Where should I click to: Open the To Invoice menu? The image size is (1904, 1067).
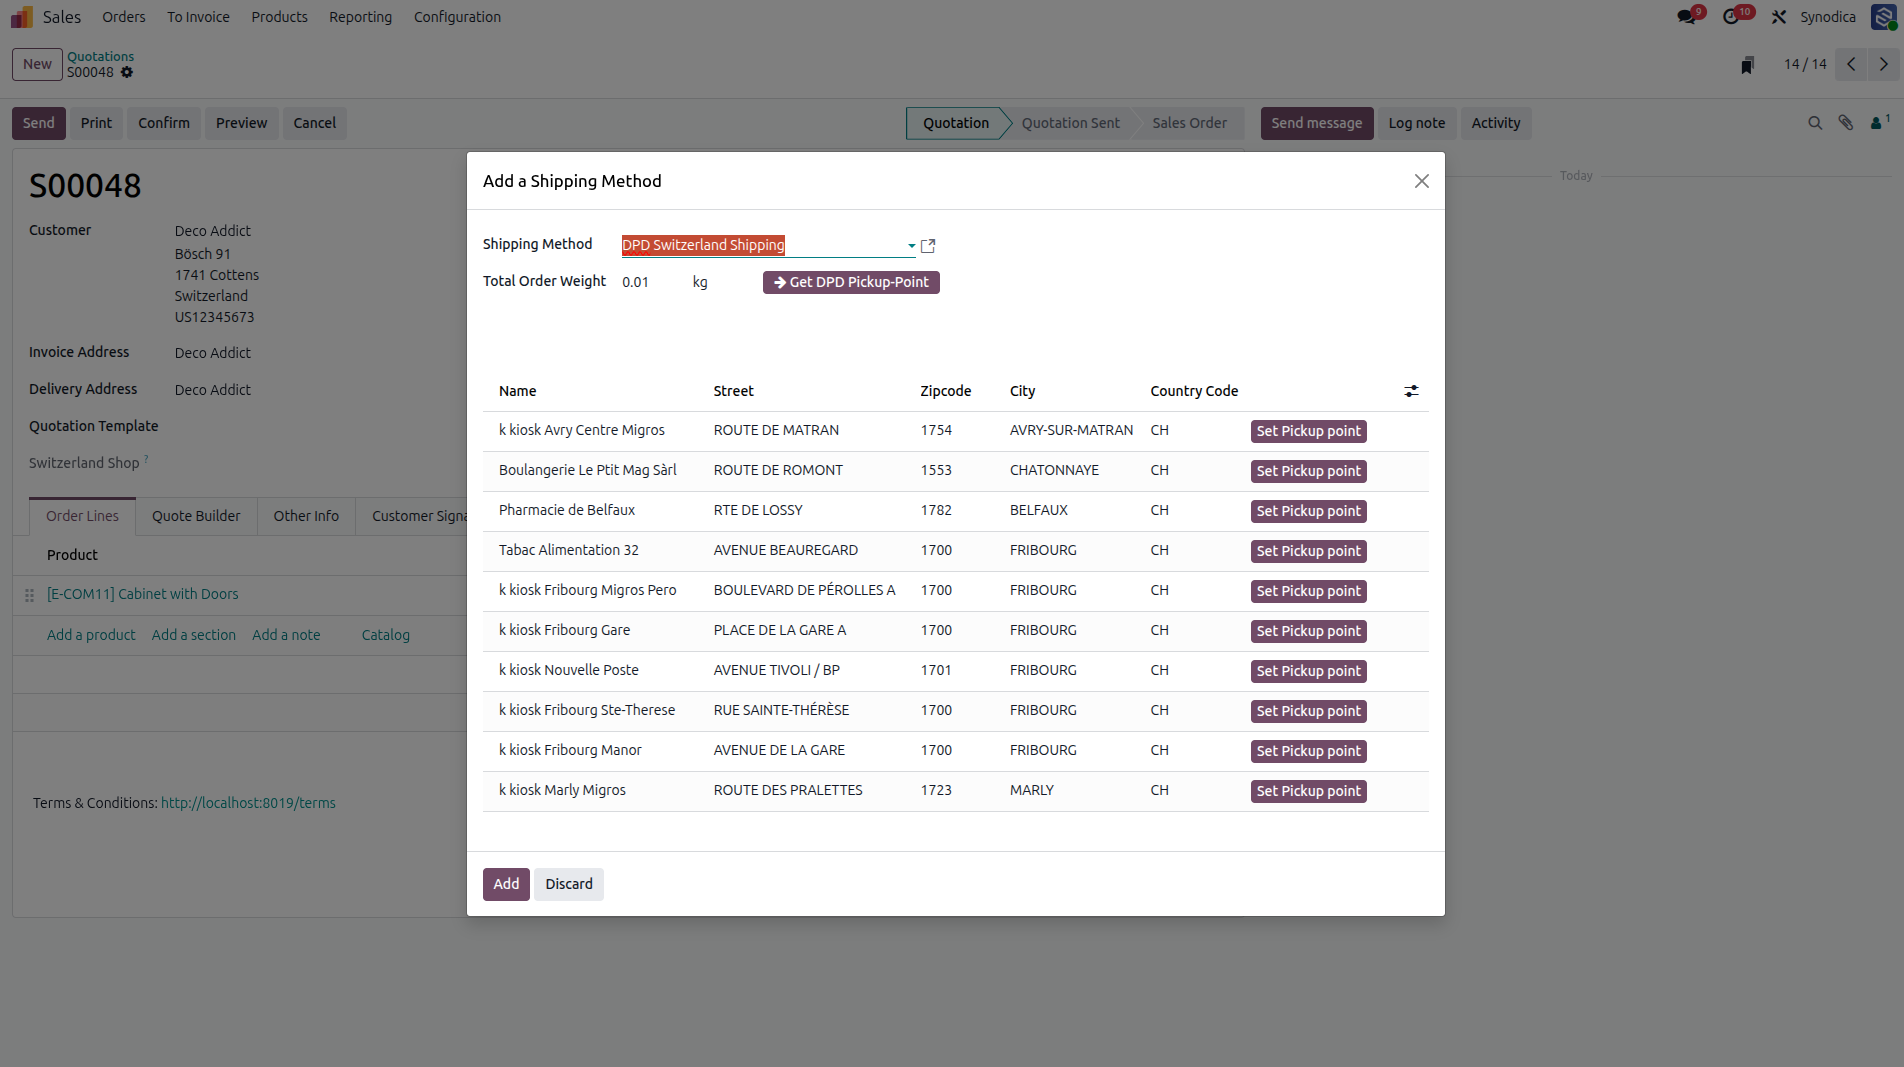[x=198, y=17]
